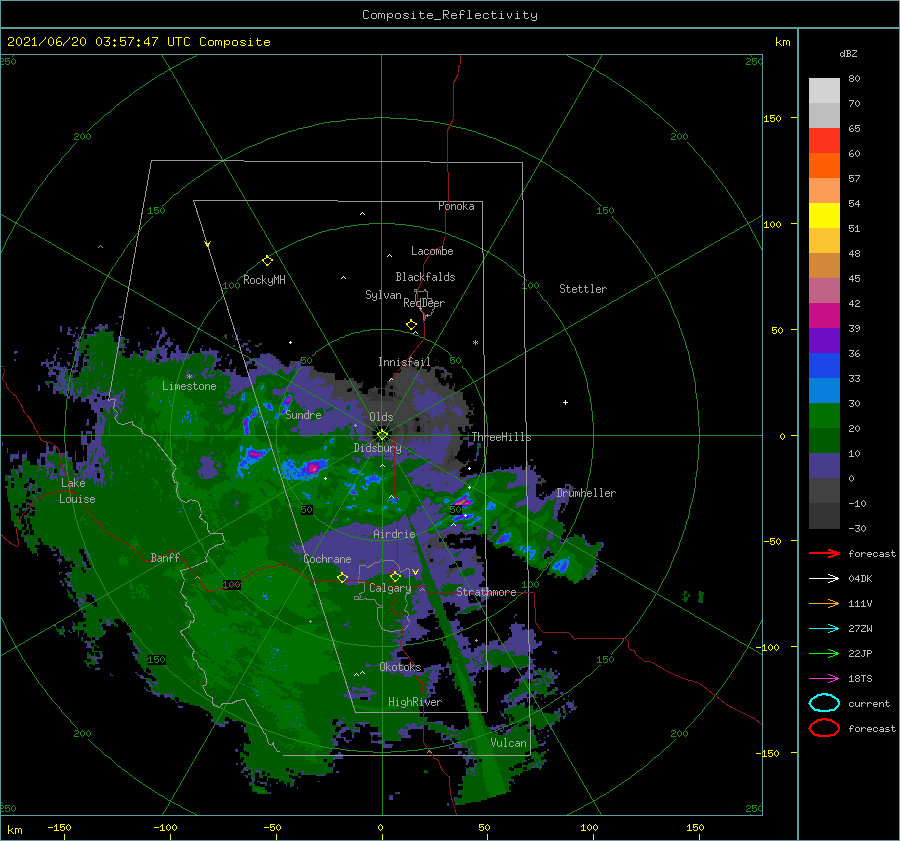Click the Vulcan city label
The height and width of the screenshot is (841, 900).
tap(508, 743)
